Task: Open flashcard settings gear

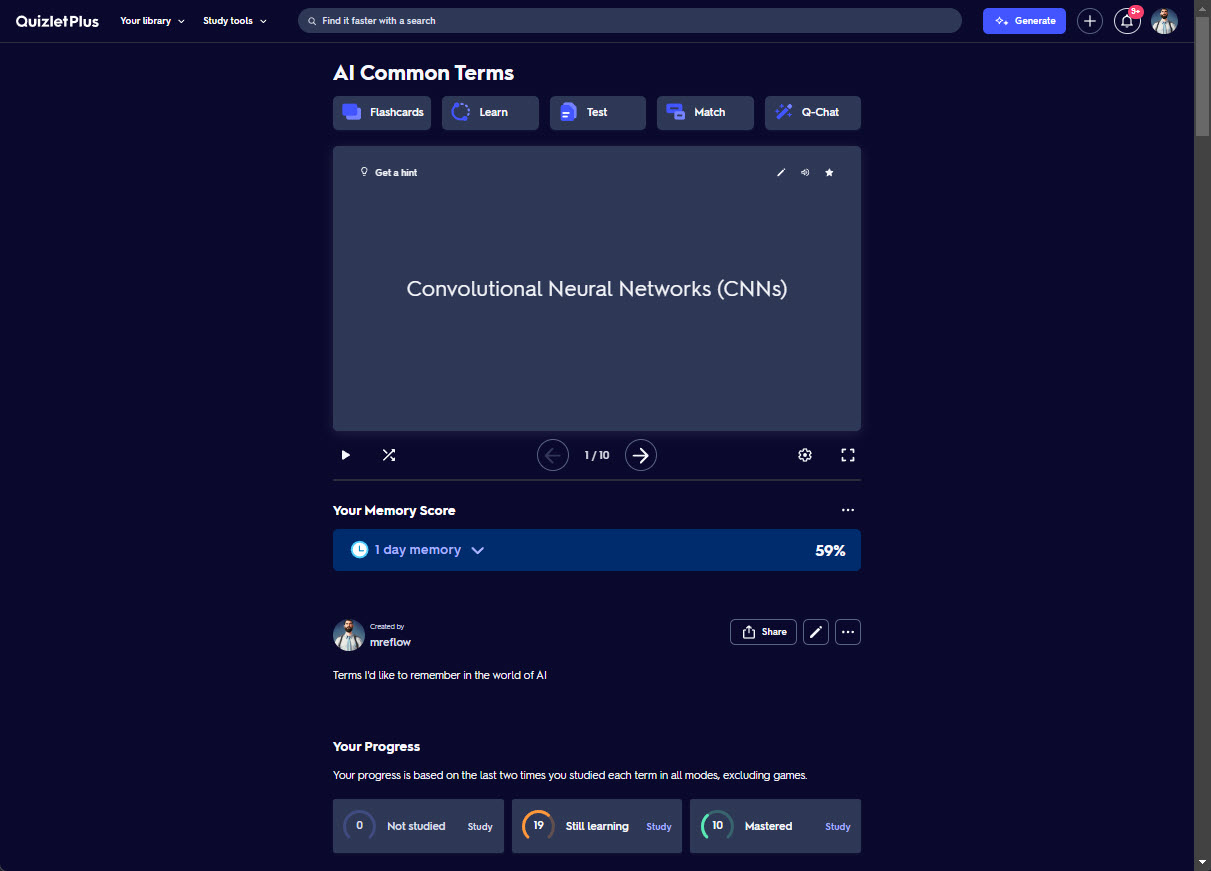Action: pos(805,455)
